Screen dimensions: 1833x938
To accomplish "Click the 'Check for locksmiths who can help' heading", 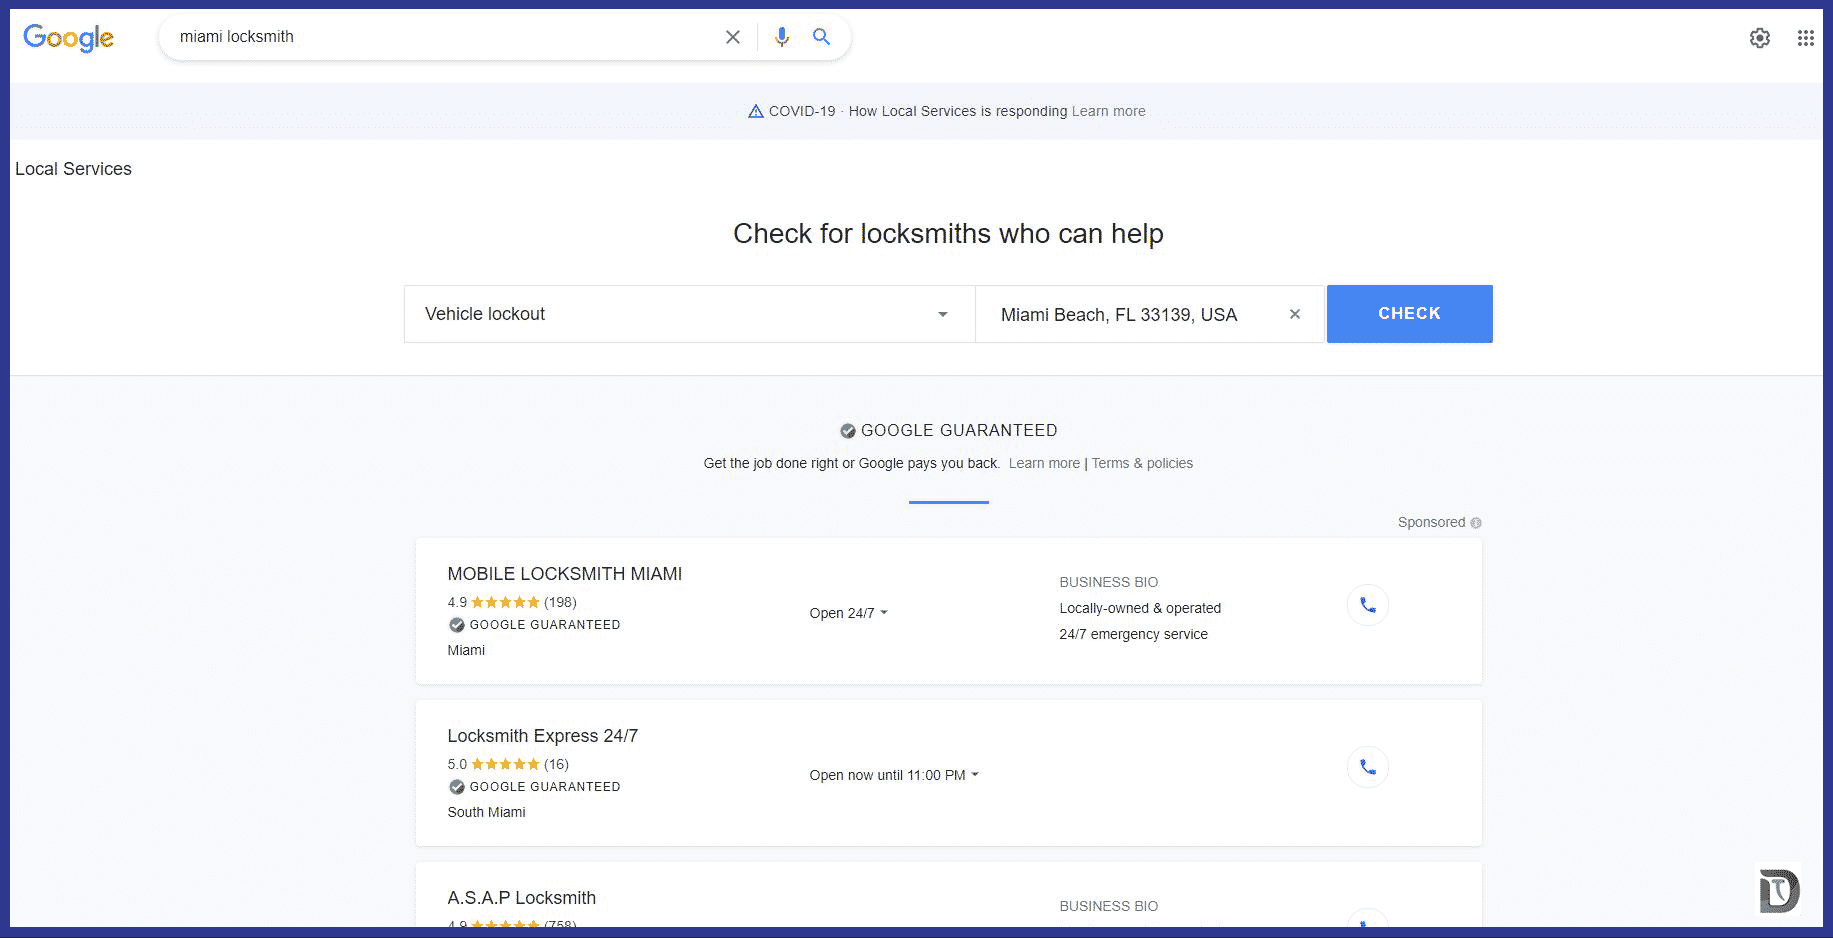I will pyautogui.click(x=948, y=233).
